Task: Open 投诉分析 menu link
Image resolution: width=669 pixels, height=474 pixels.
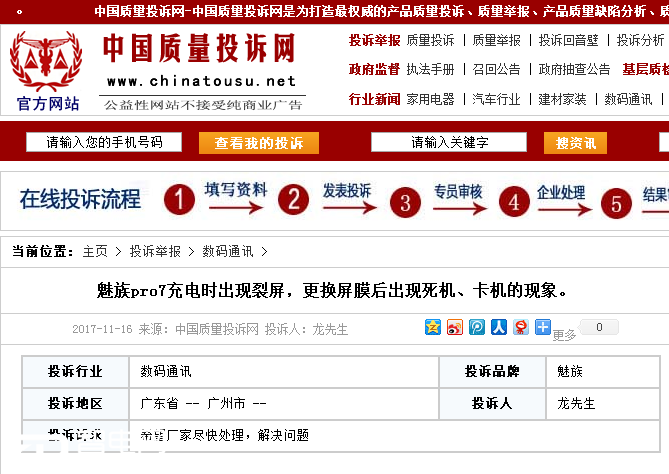Action: point(640,41)
